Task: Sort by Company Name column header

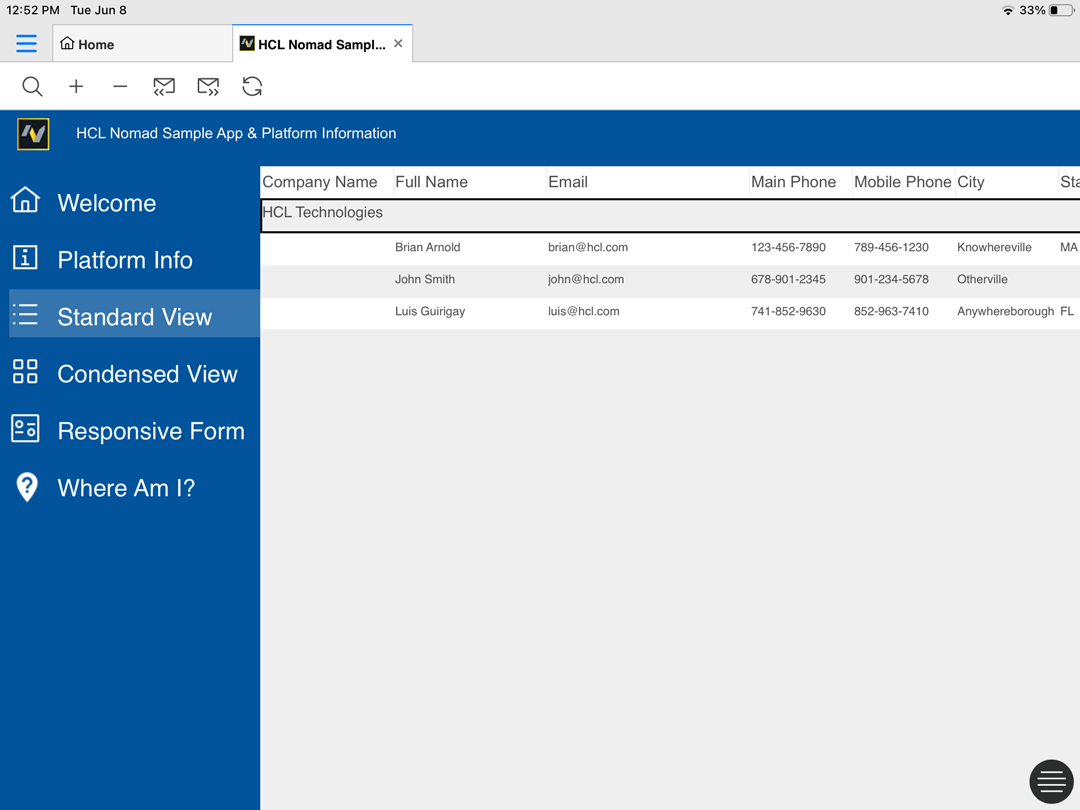Action: coord(320,182)
